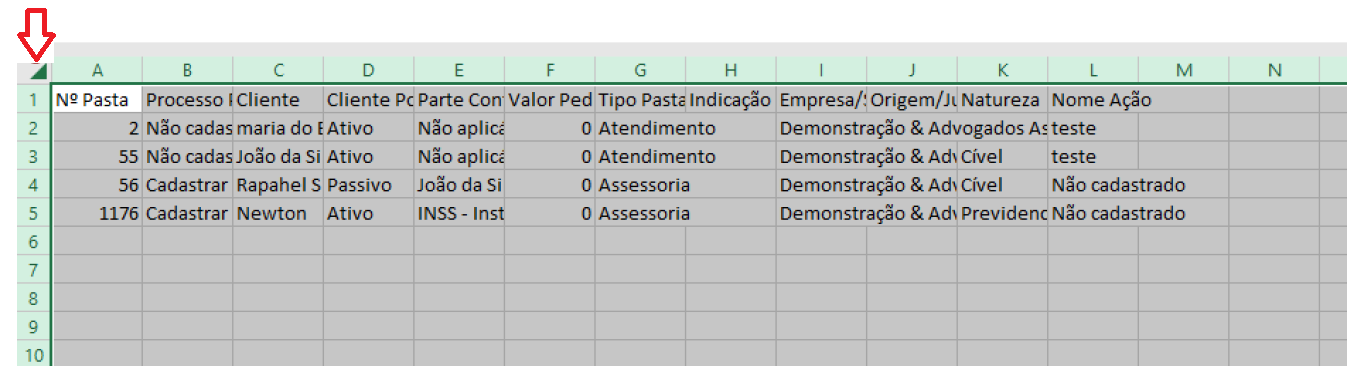Click the 'Tipo Pasta' header cell

coord(640,100)
